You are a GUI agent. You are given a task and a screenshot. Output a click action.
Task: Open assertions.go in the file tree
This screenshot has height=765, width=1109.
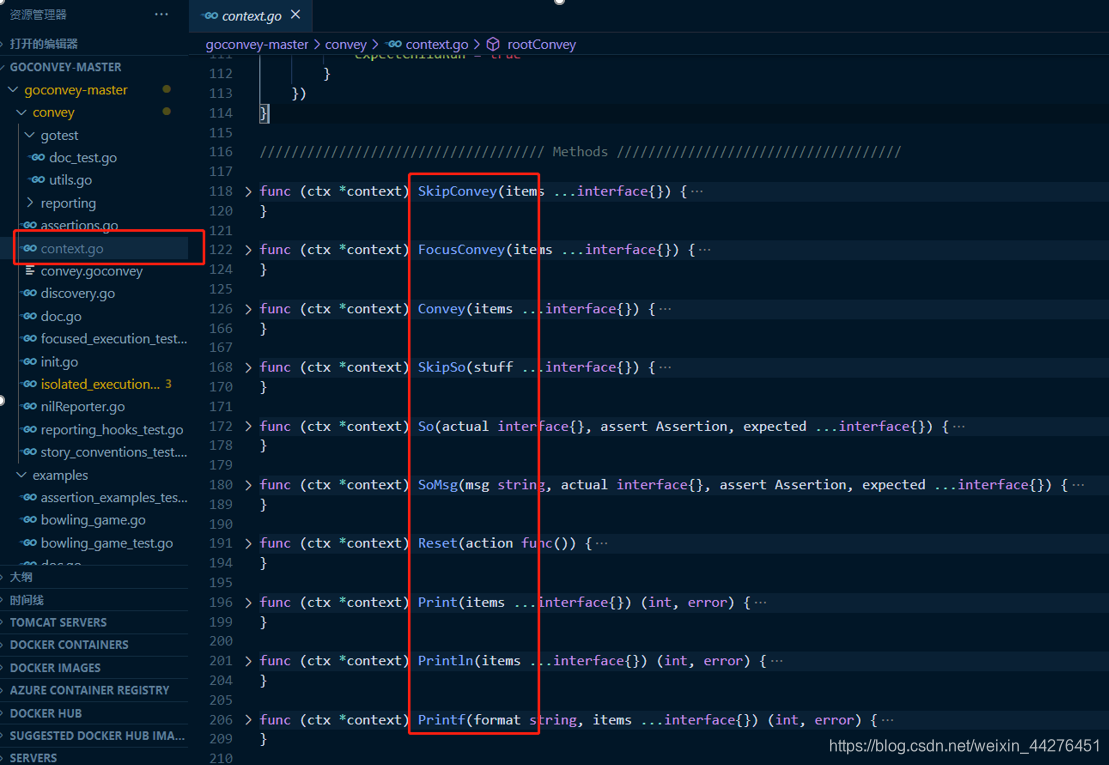click(x=79, y=226)
